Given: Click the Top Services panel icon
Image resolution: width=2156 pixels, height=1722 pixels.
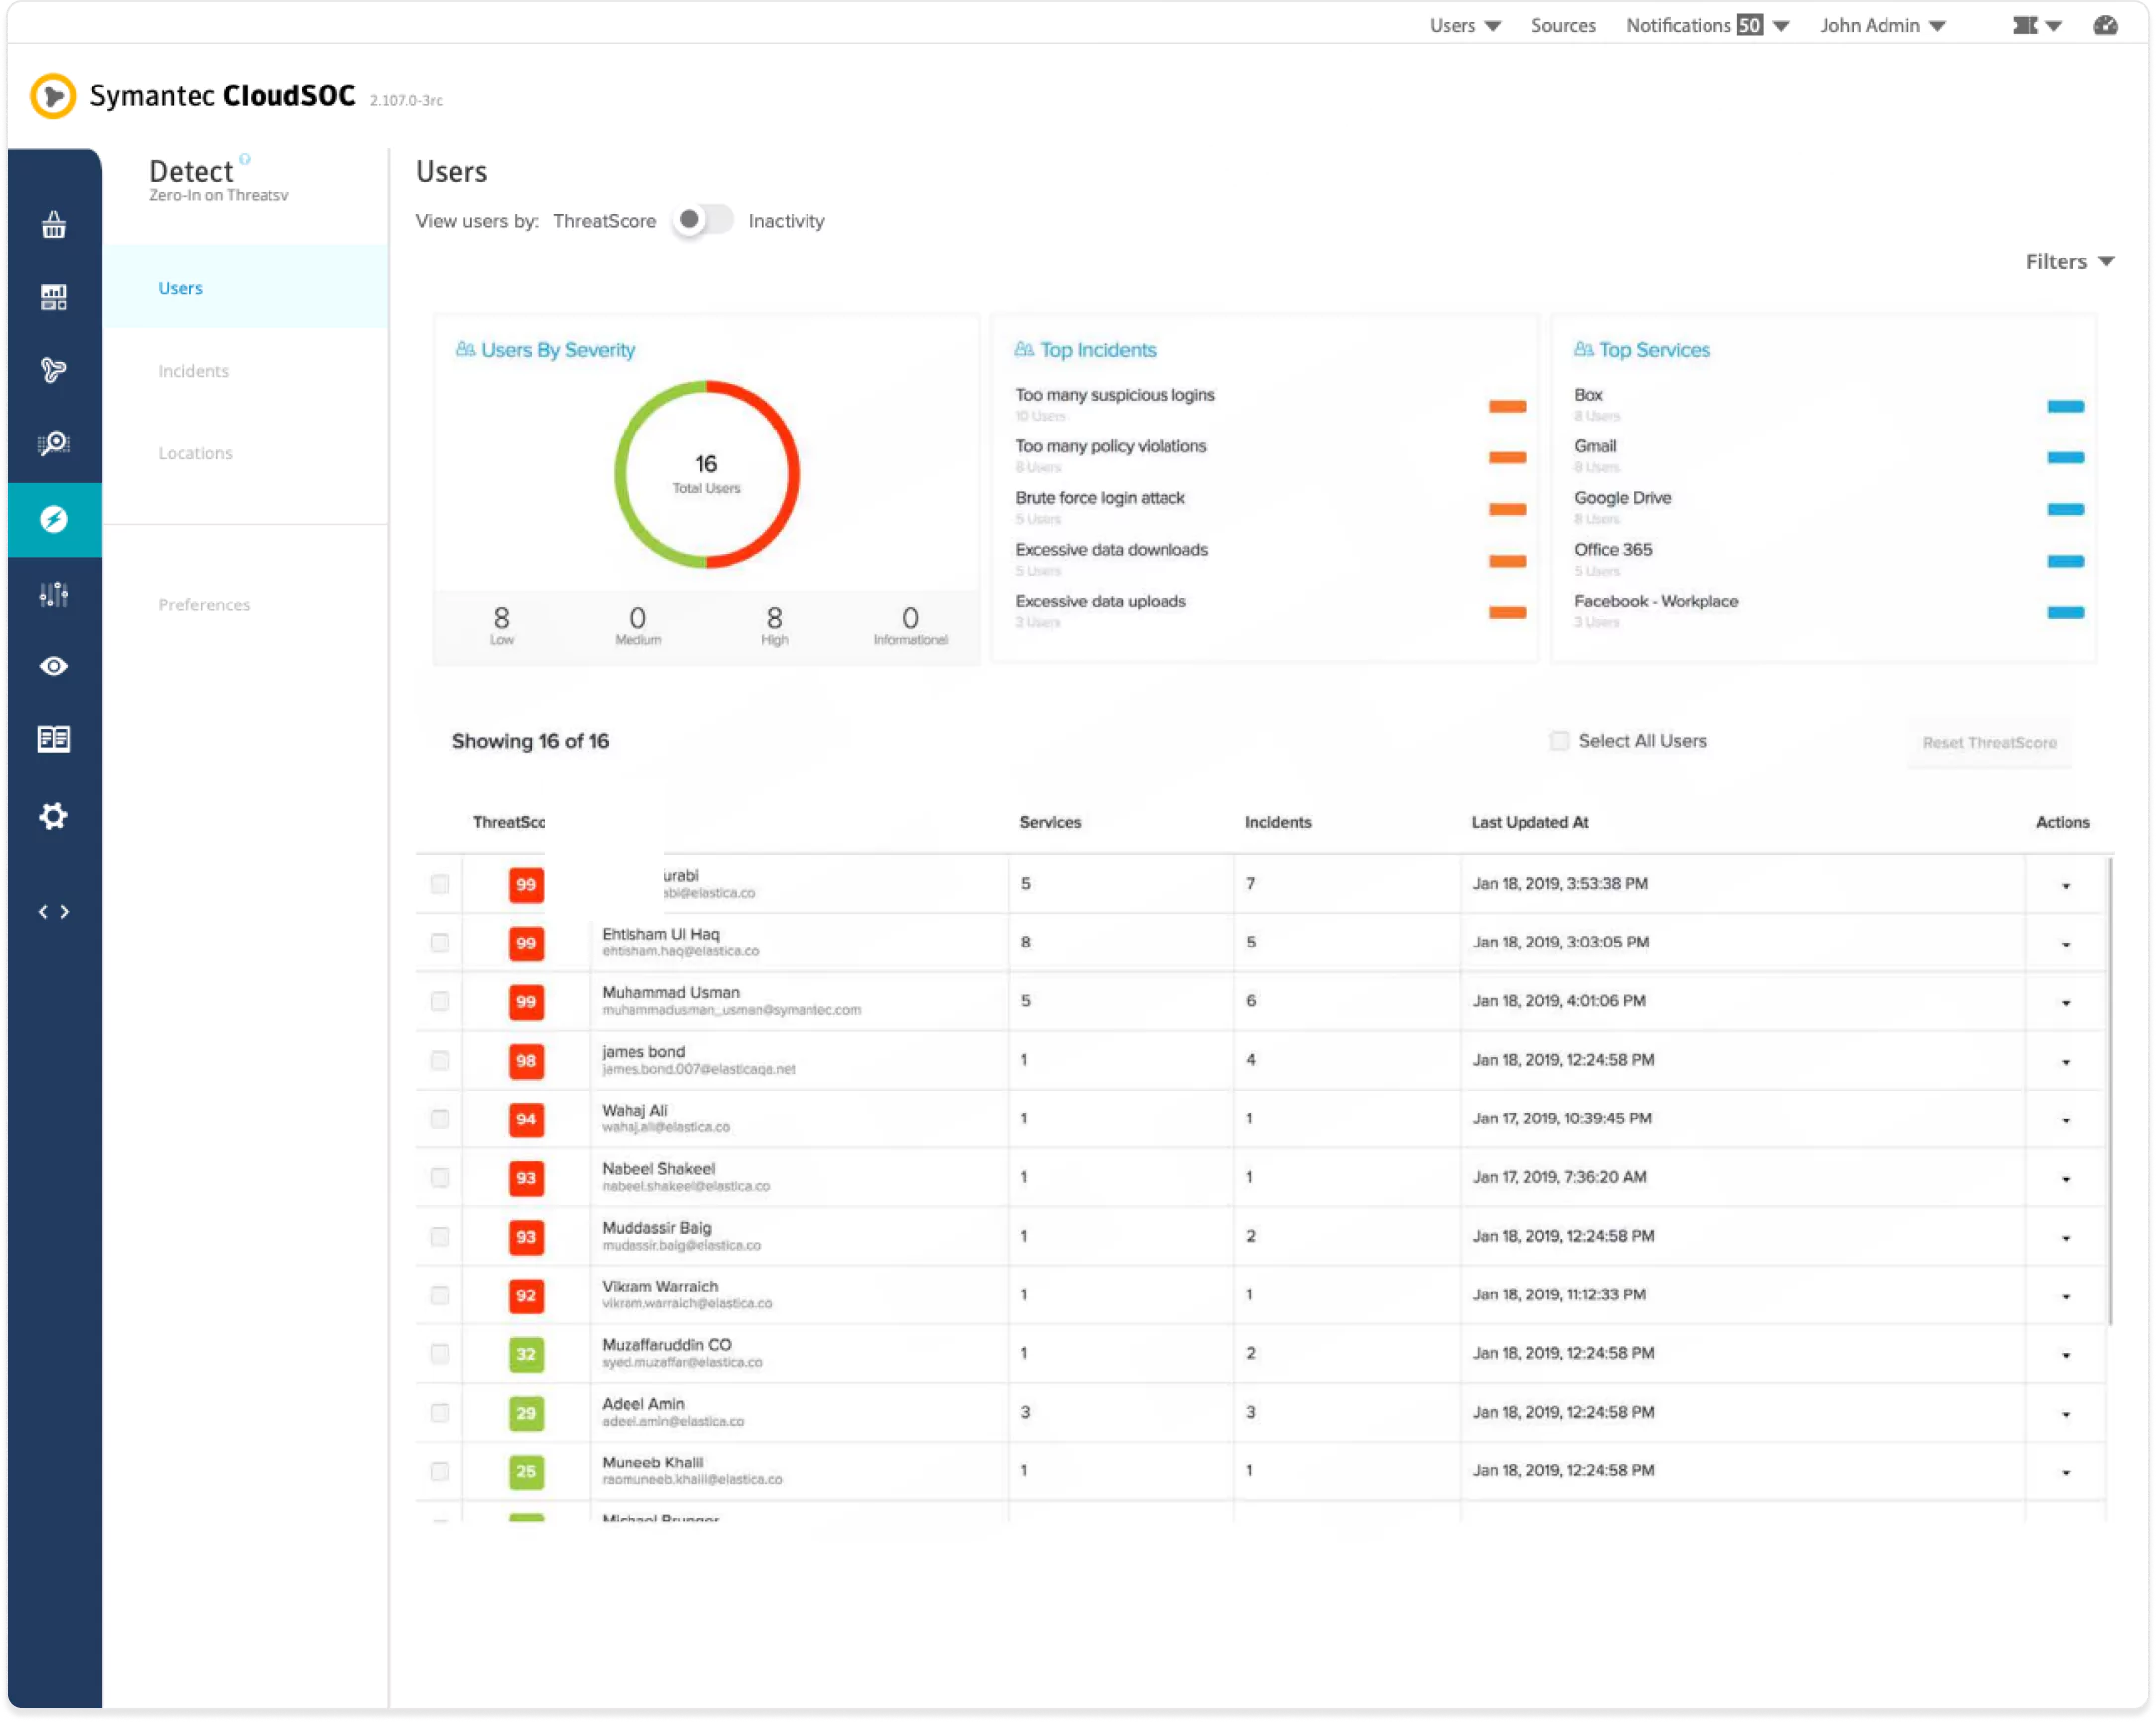Looking at the screenshot, I should click(x=1584, y=349).
